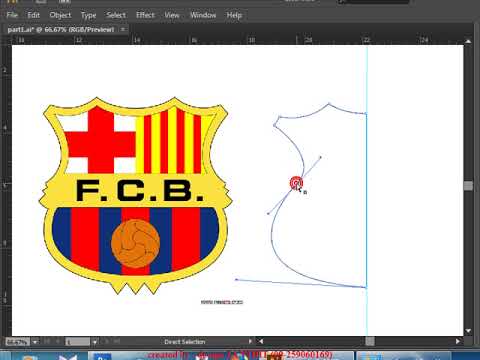Open the Effect menu
Viewport: 480px width, 360px height.
click(x=145, y=15)
